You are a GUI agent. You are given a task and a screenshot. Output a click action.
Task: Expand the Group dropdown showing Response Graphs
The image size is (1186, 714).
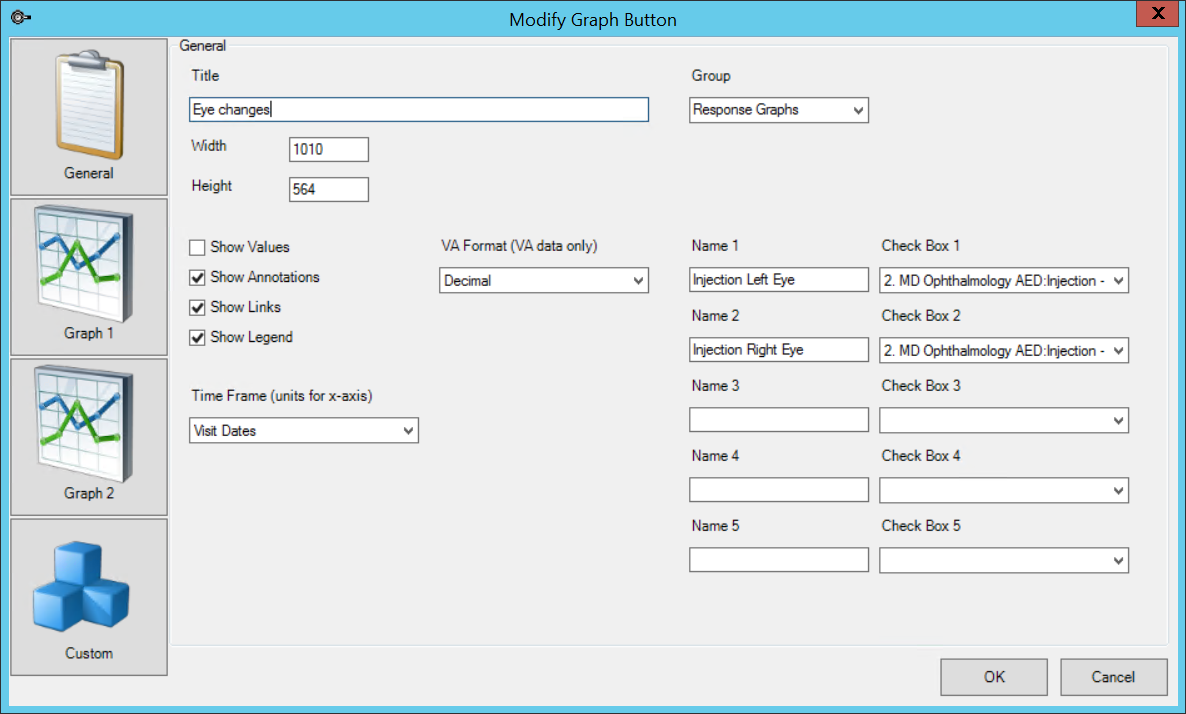tap(778, 110)
